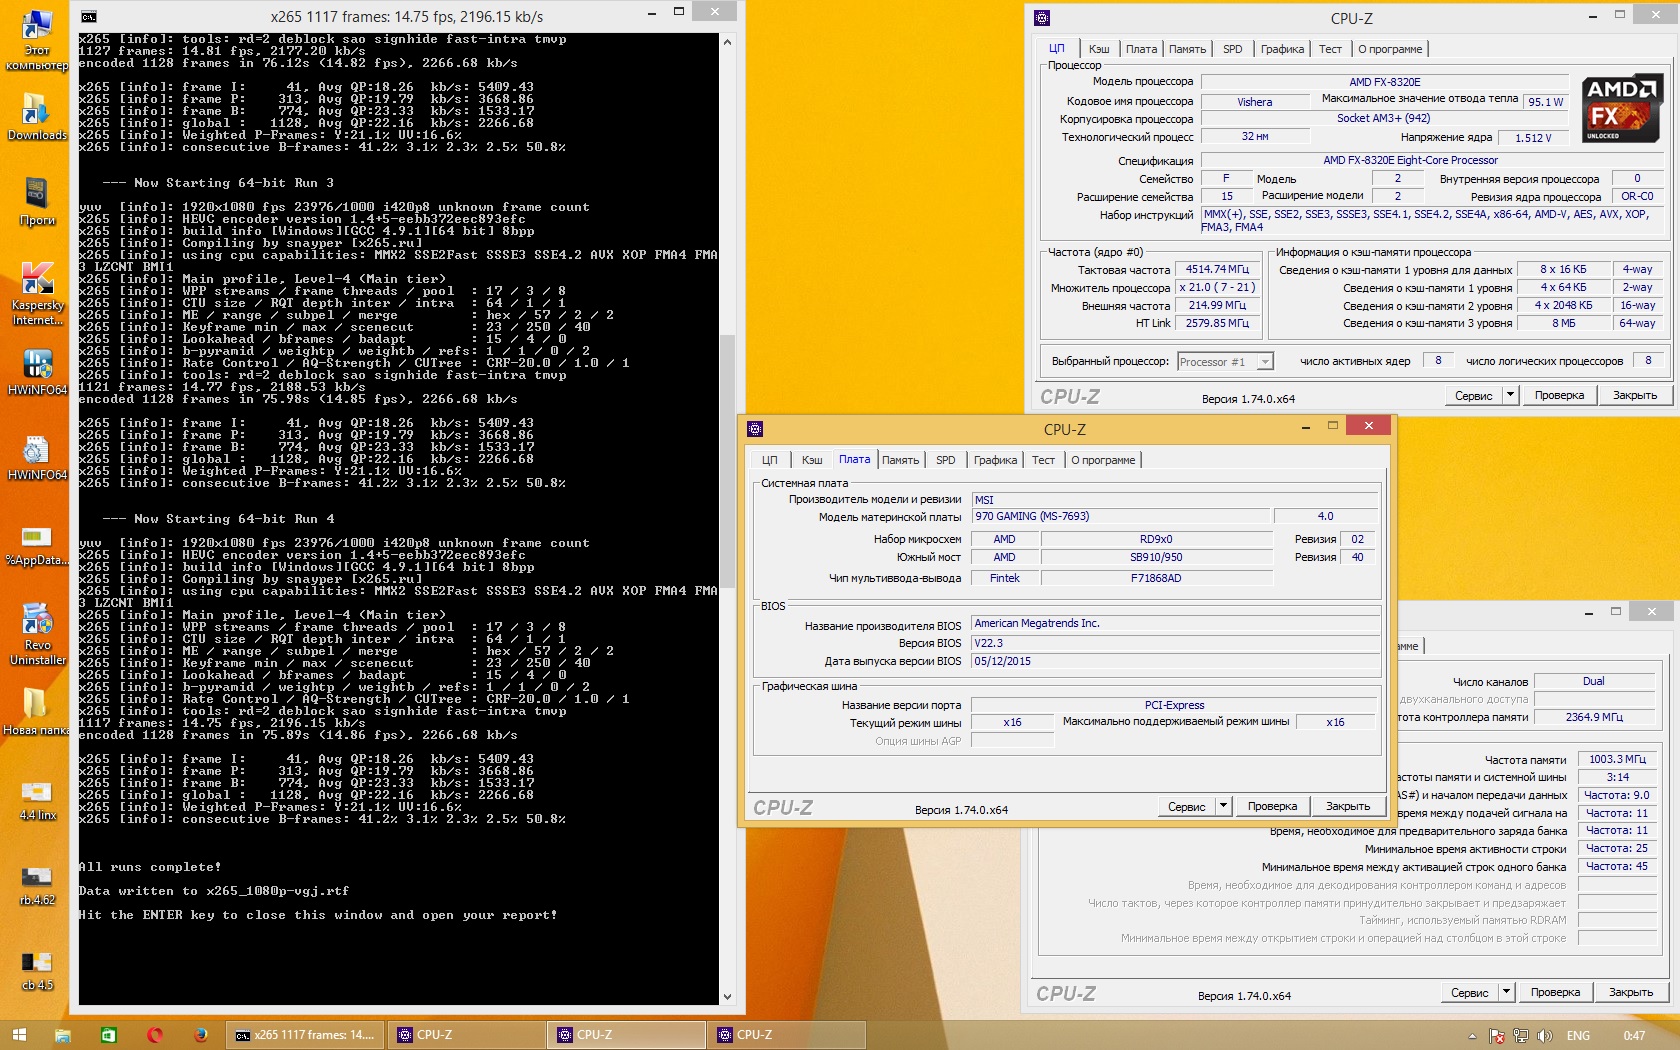Image resolution: width=1680 pixels, height=1050 pixels.
Task: Open File Explorer from the taskbar
Action: (x=62, y=1035)
